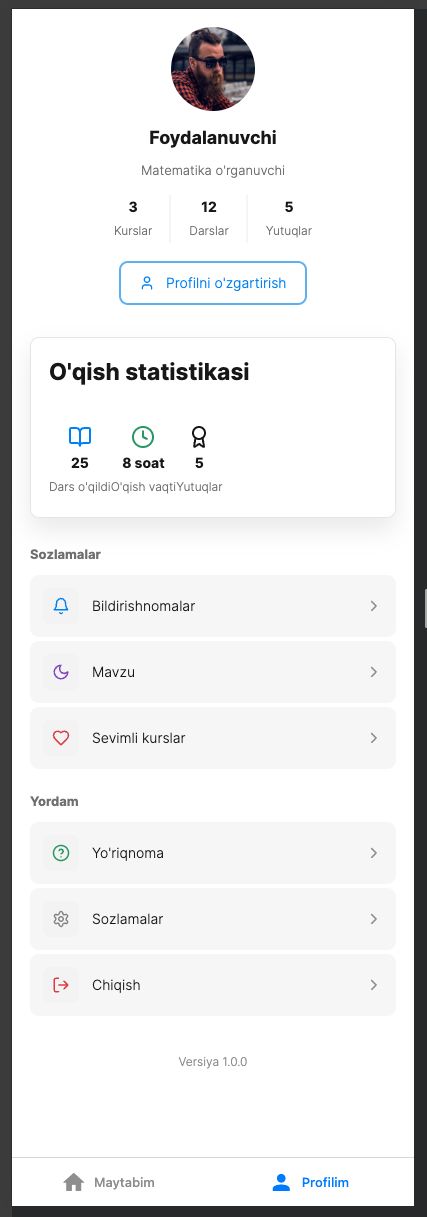Click the profile avatar photo

click(213, 68)
